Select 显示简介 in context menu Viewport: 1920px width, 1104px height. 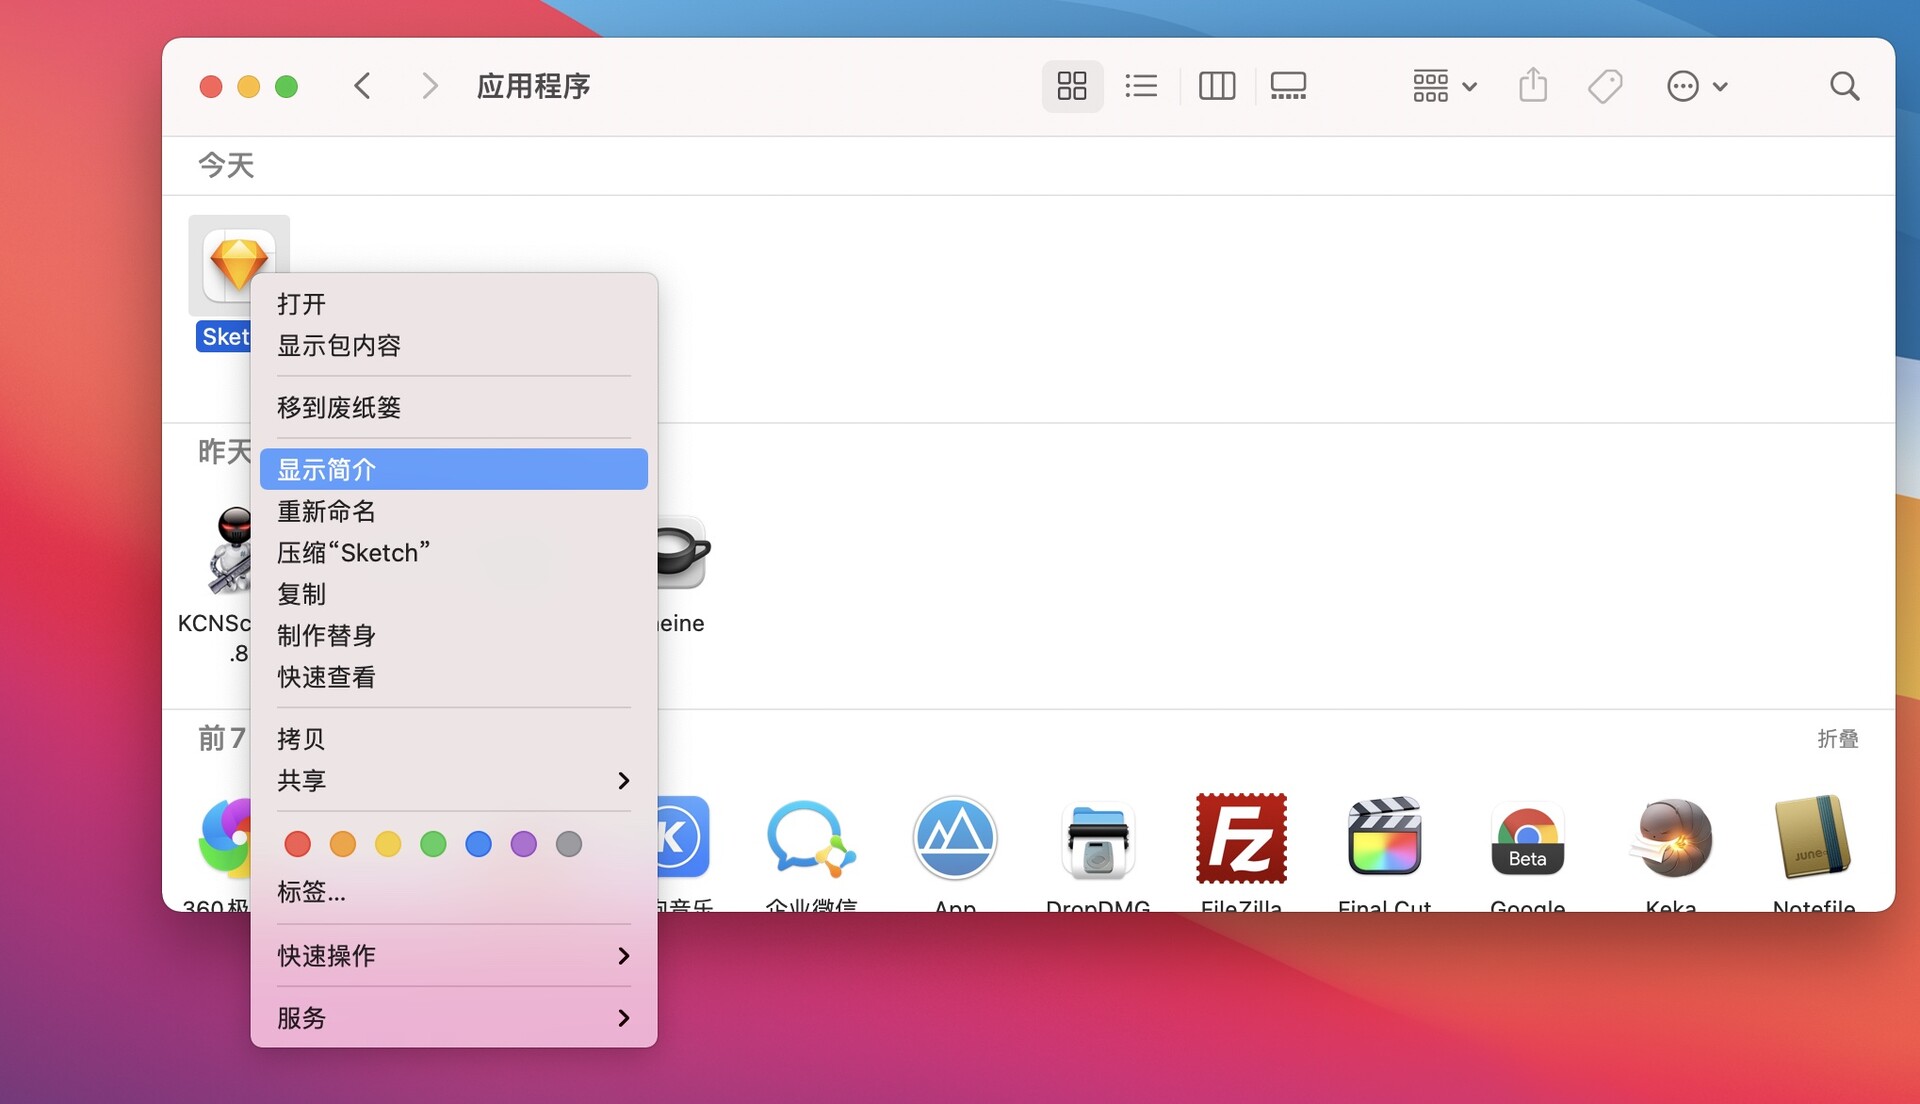[x=453, y=469]
